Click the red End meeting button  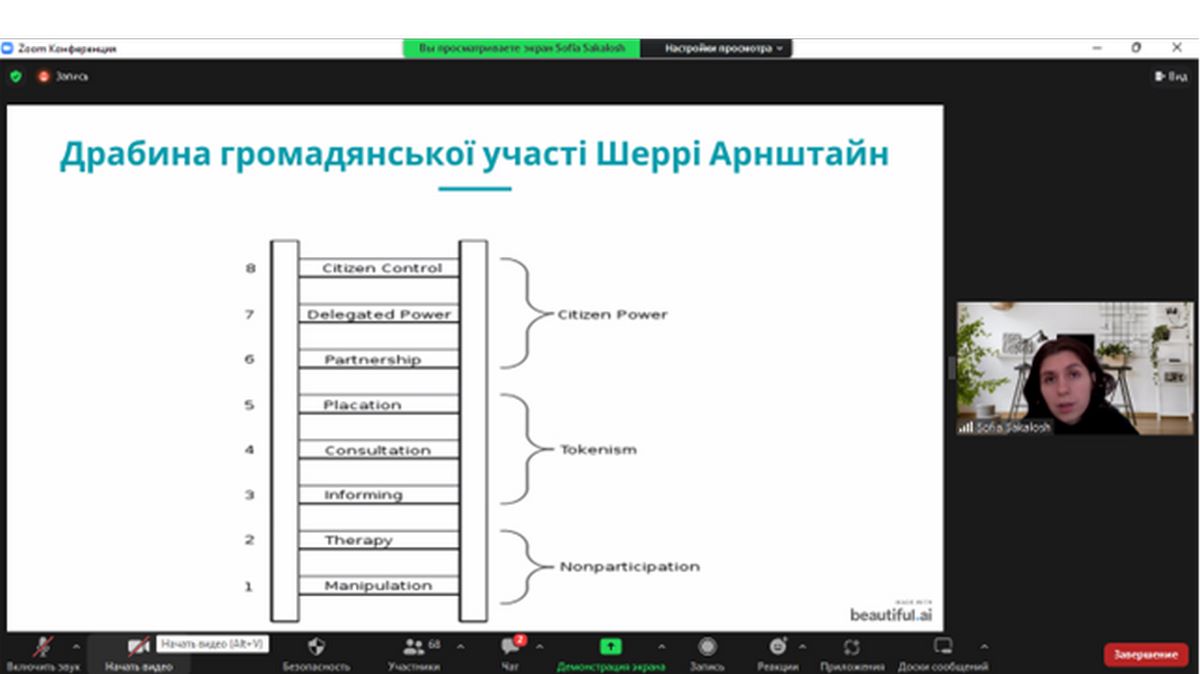point(1146,654)
